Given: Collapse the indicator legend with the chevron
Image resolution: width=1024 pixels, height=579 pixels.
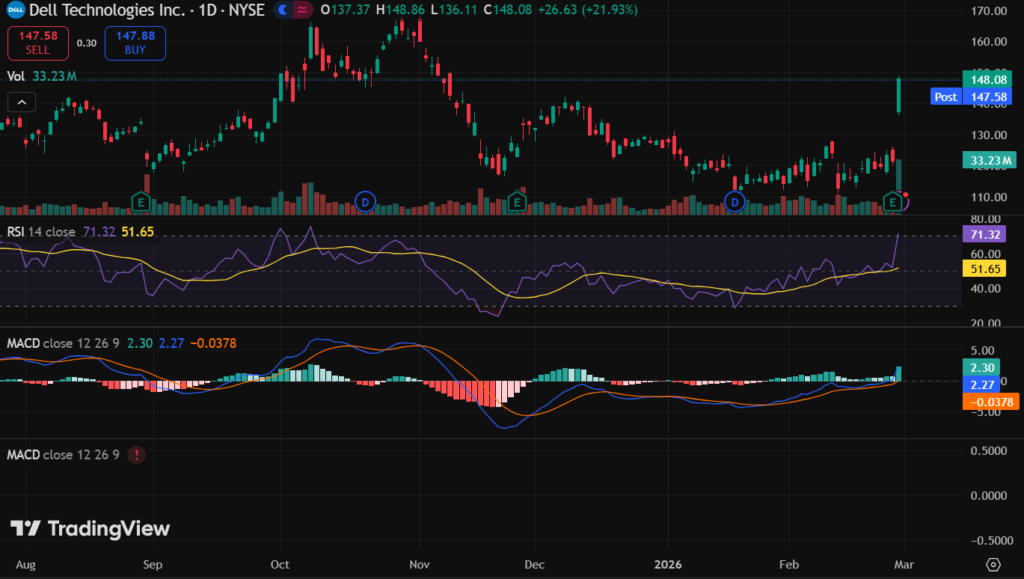Looking at the screenshot, I should (x=21, y=101).
